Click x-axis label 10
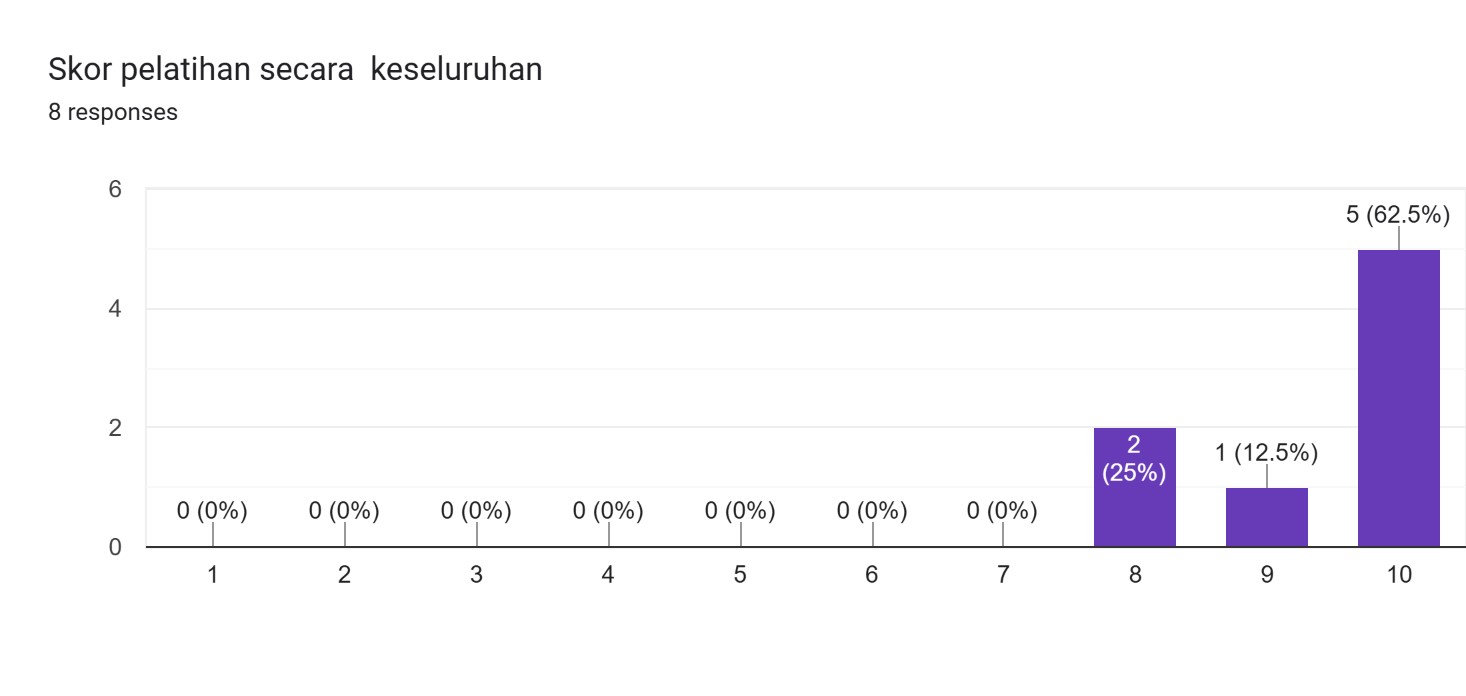 pyautogui.click(x=1398, y=576)
